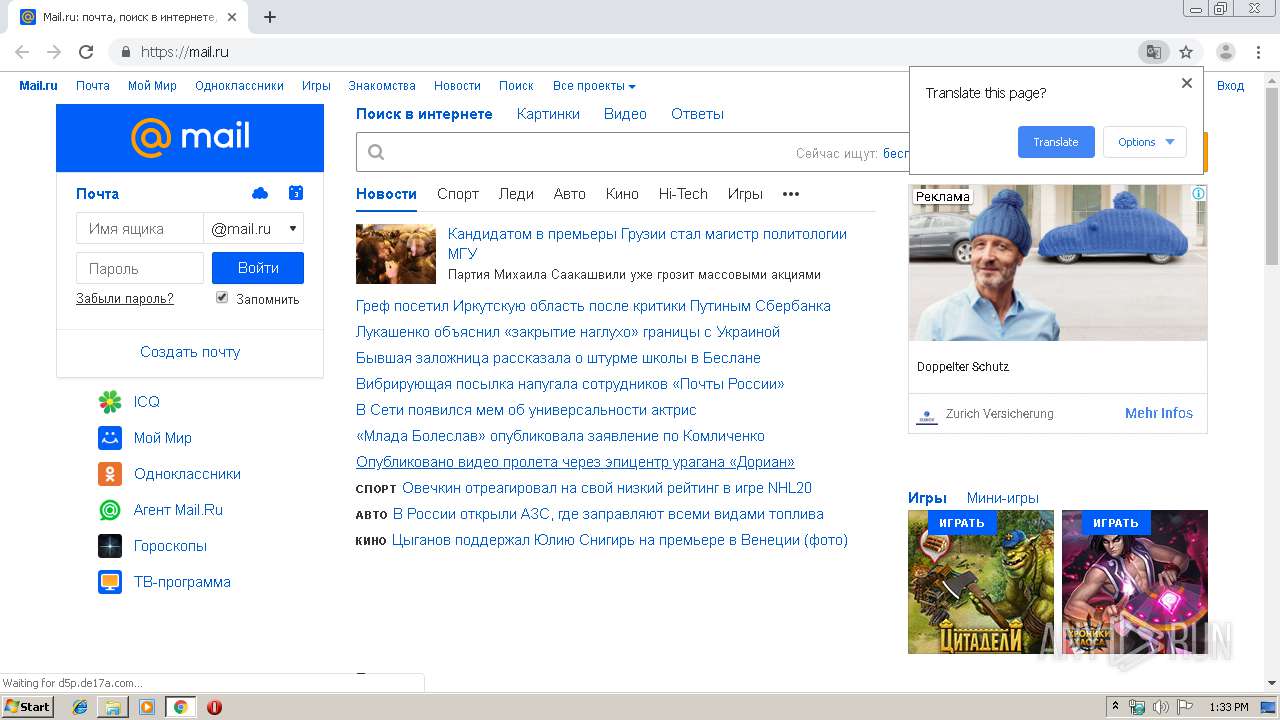
Task: Click the ICQ flower icon
Action: [110, 402]
